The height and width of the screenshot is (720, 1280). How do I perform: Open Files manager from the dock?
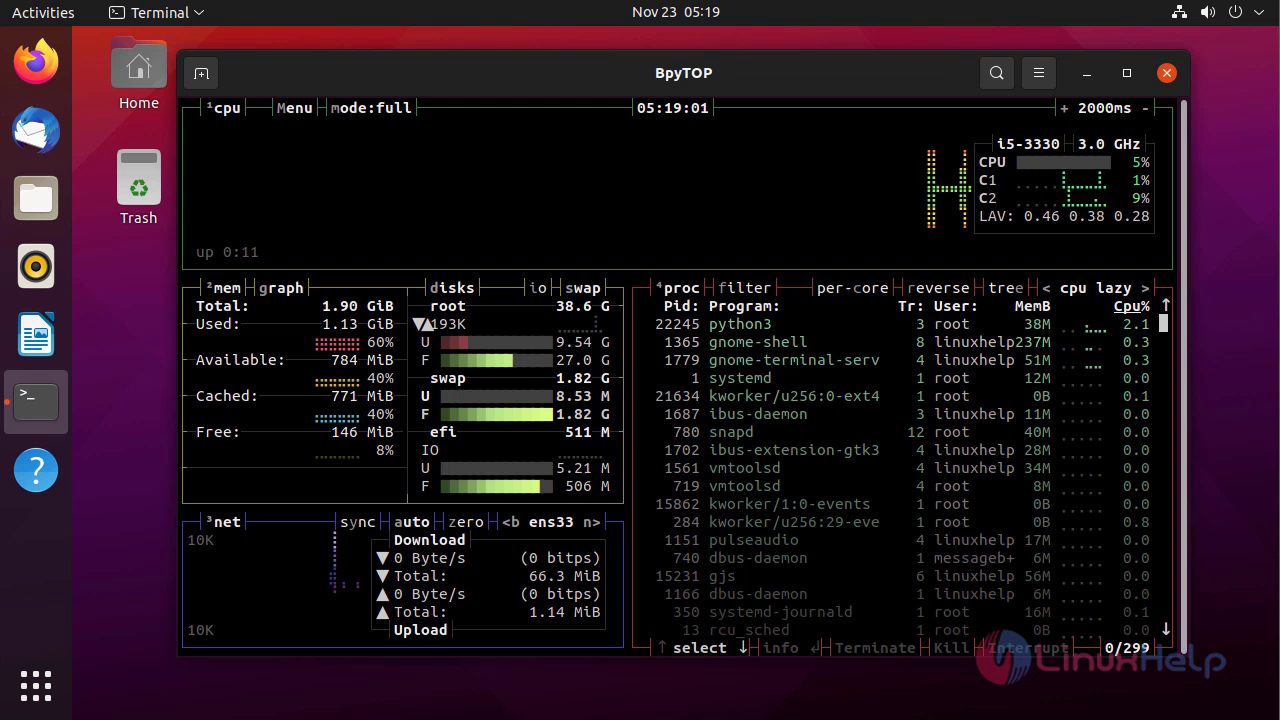point(36,199)
